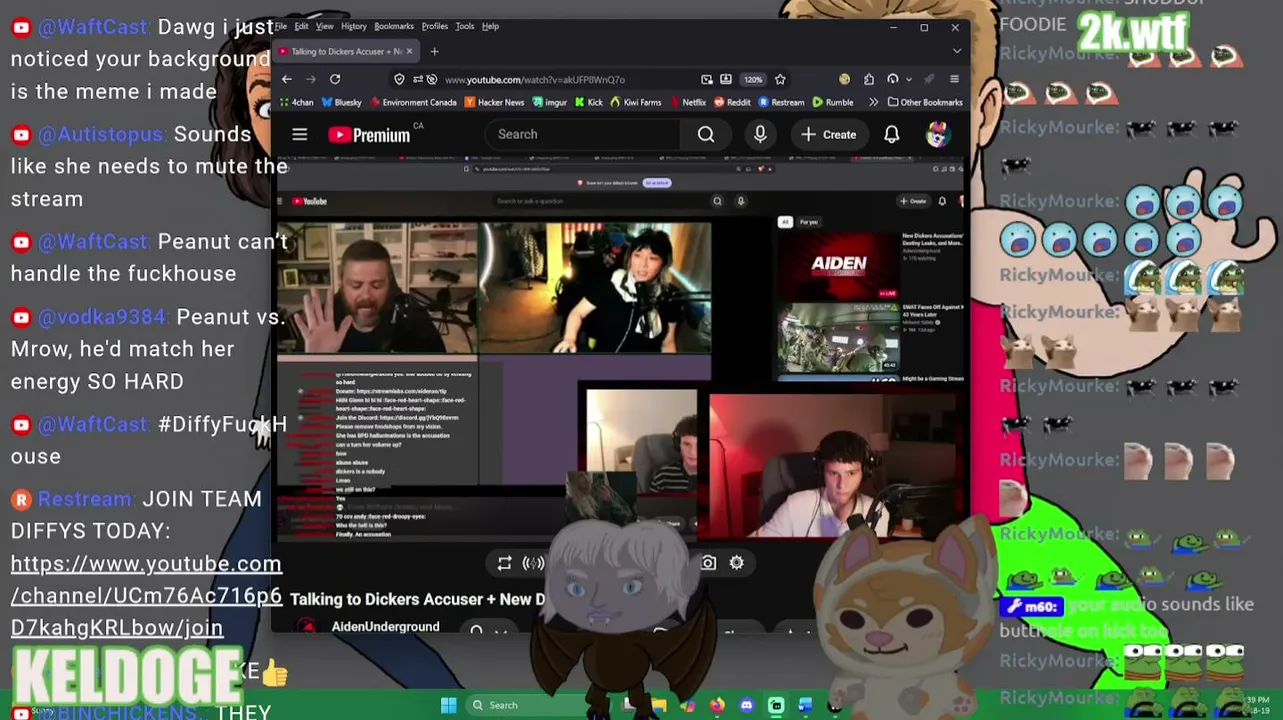The height and width of the screenshot is (720, 1283).
Task: Open the Firefox extensions puzzle icon
Action: click(868, 79)
